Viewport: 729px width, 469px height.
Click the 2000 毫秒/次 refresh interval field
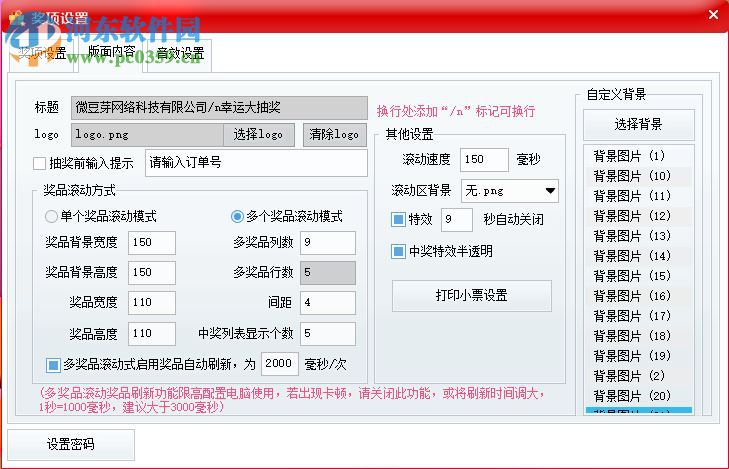coord(280,363)
